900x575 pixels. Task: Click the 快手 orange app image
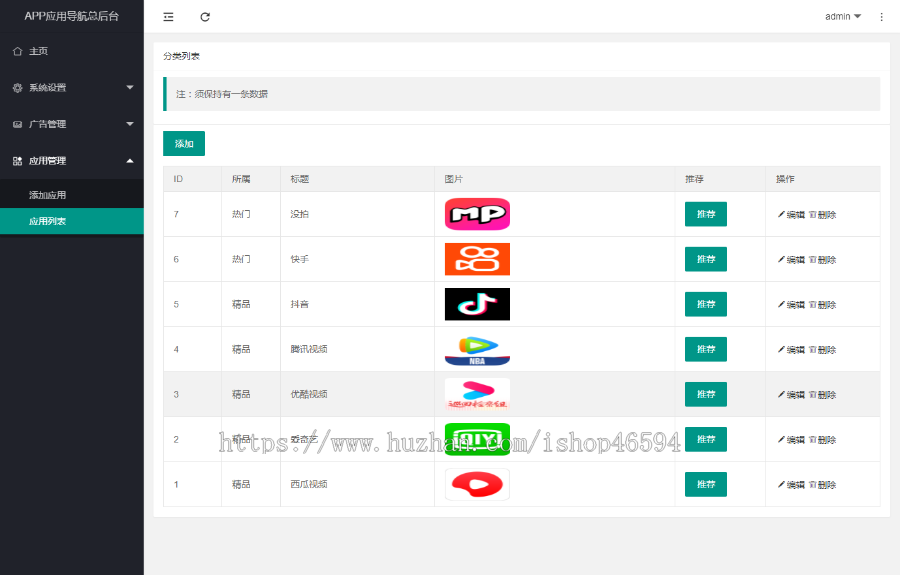[x=477, y=259]
